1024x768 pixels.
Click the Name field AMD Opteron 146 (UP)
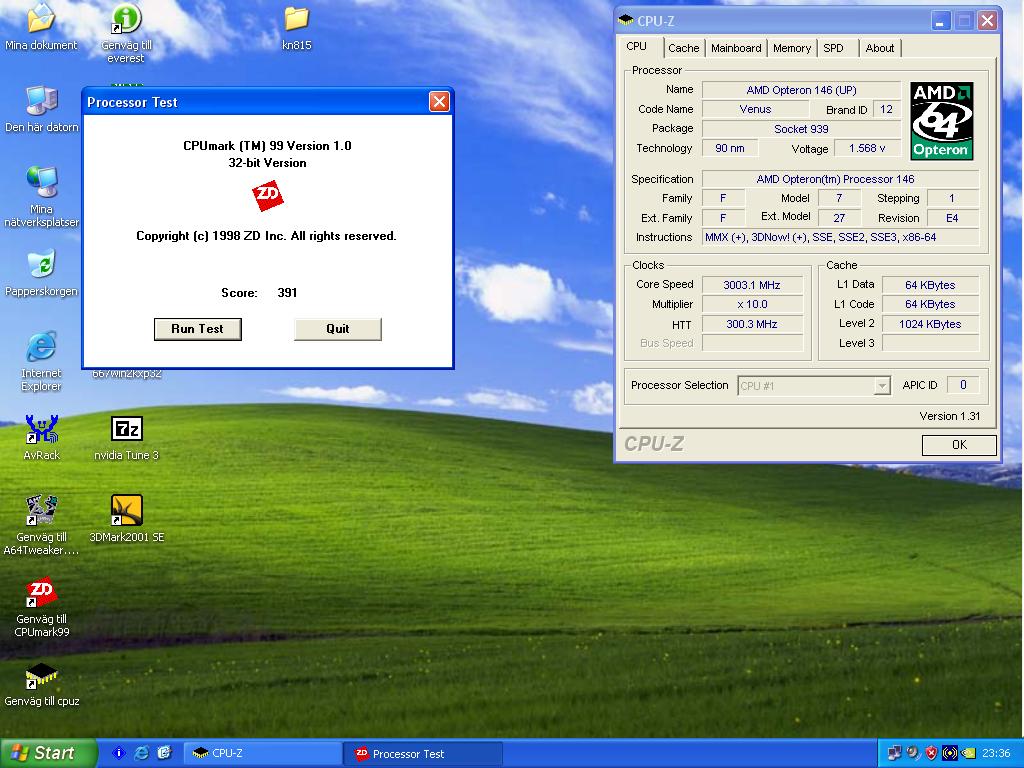click(x=801, y=90)
